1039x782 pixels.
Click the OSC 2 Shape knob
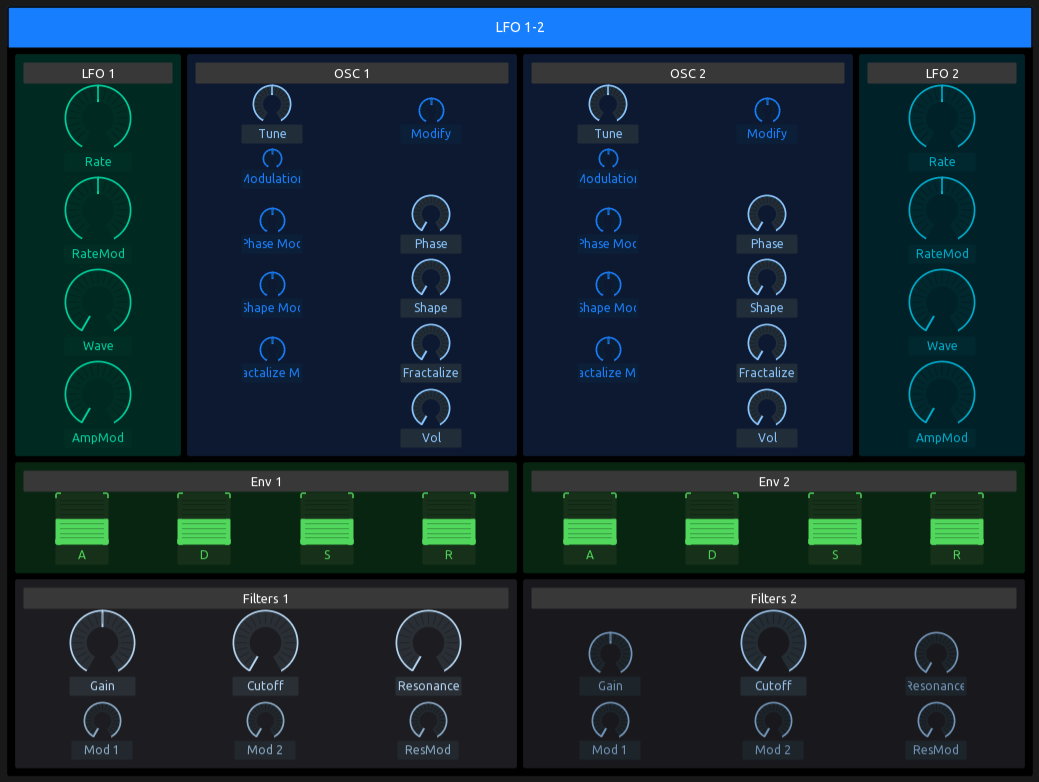click(x=767, y=278)
